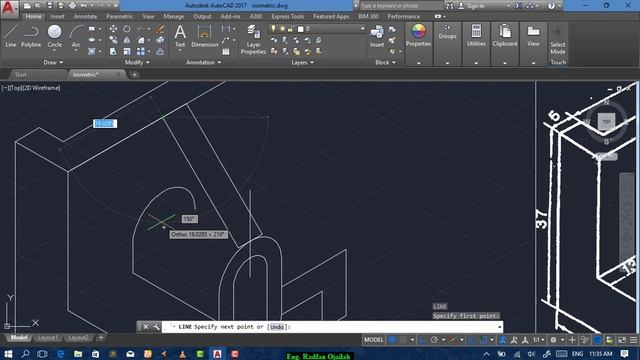Toggle annotation monitor plus icon
The width and height of the screenshot is (640, 360).
(x=572, y=340)
